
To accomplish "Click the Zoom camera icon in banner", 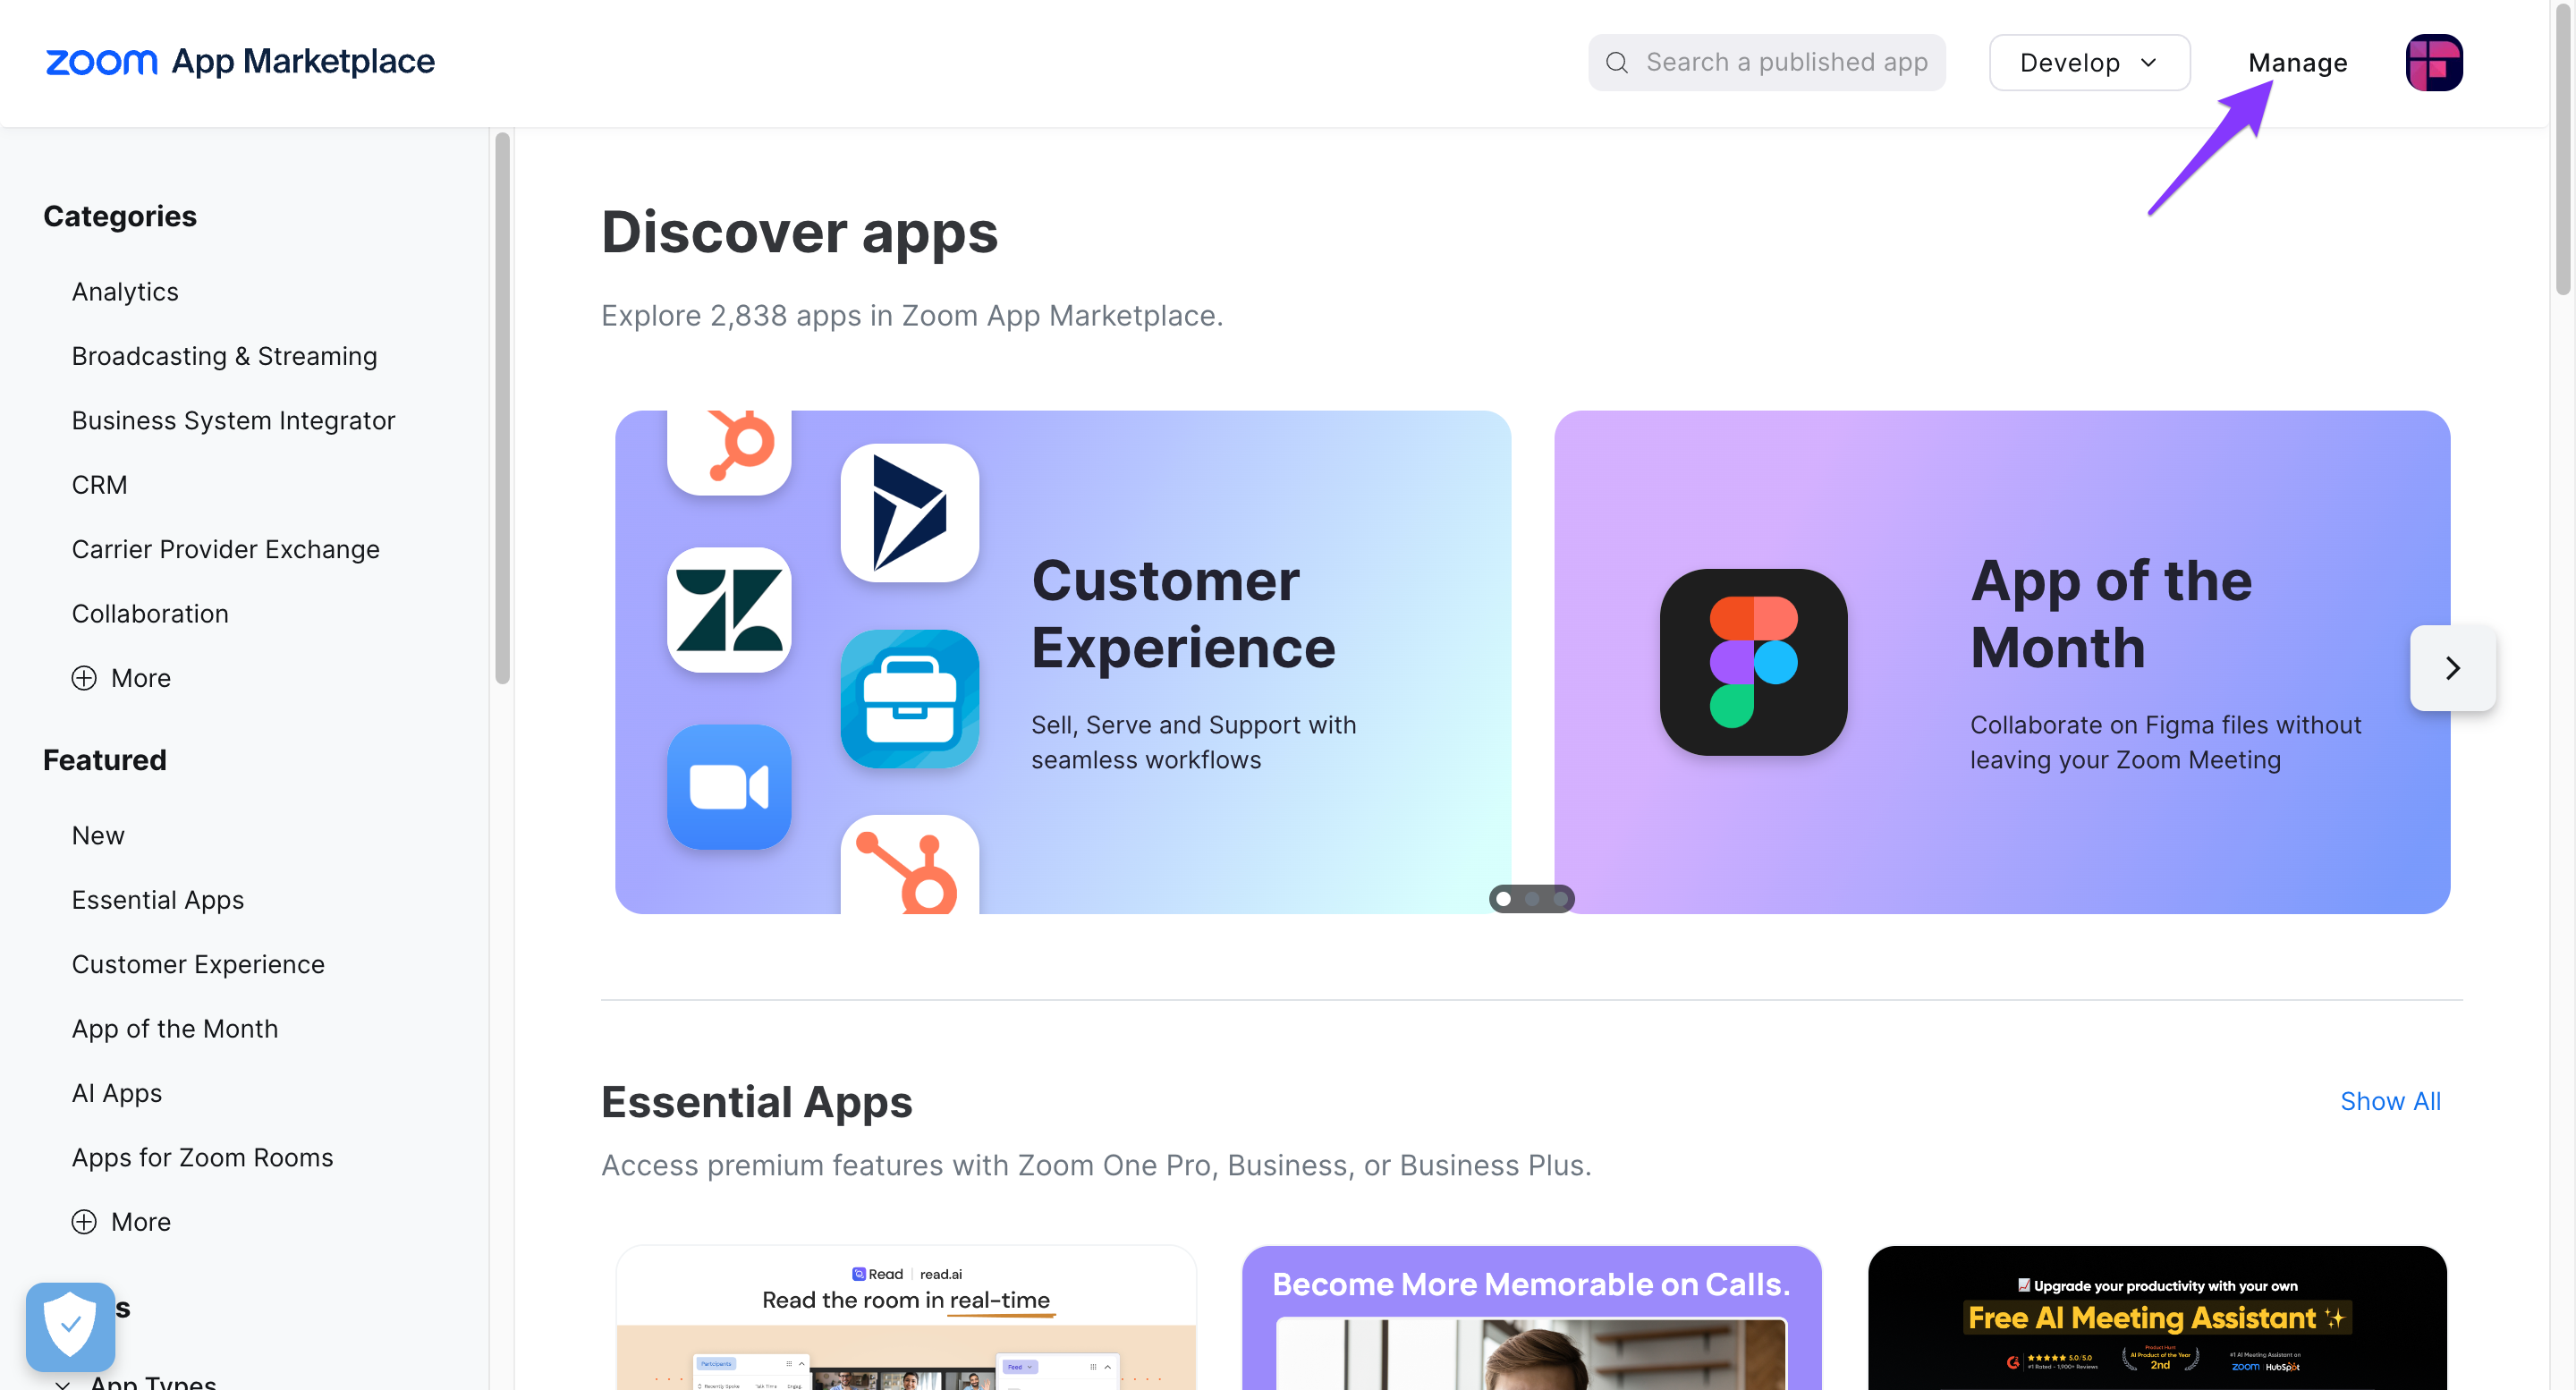I will coord(729,787).
